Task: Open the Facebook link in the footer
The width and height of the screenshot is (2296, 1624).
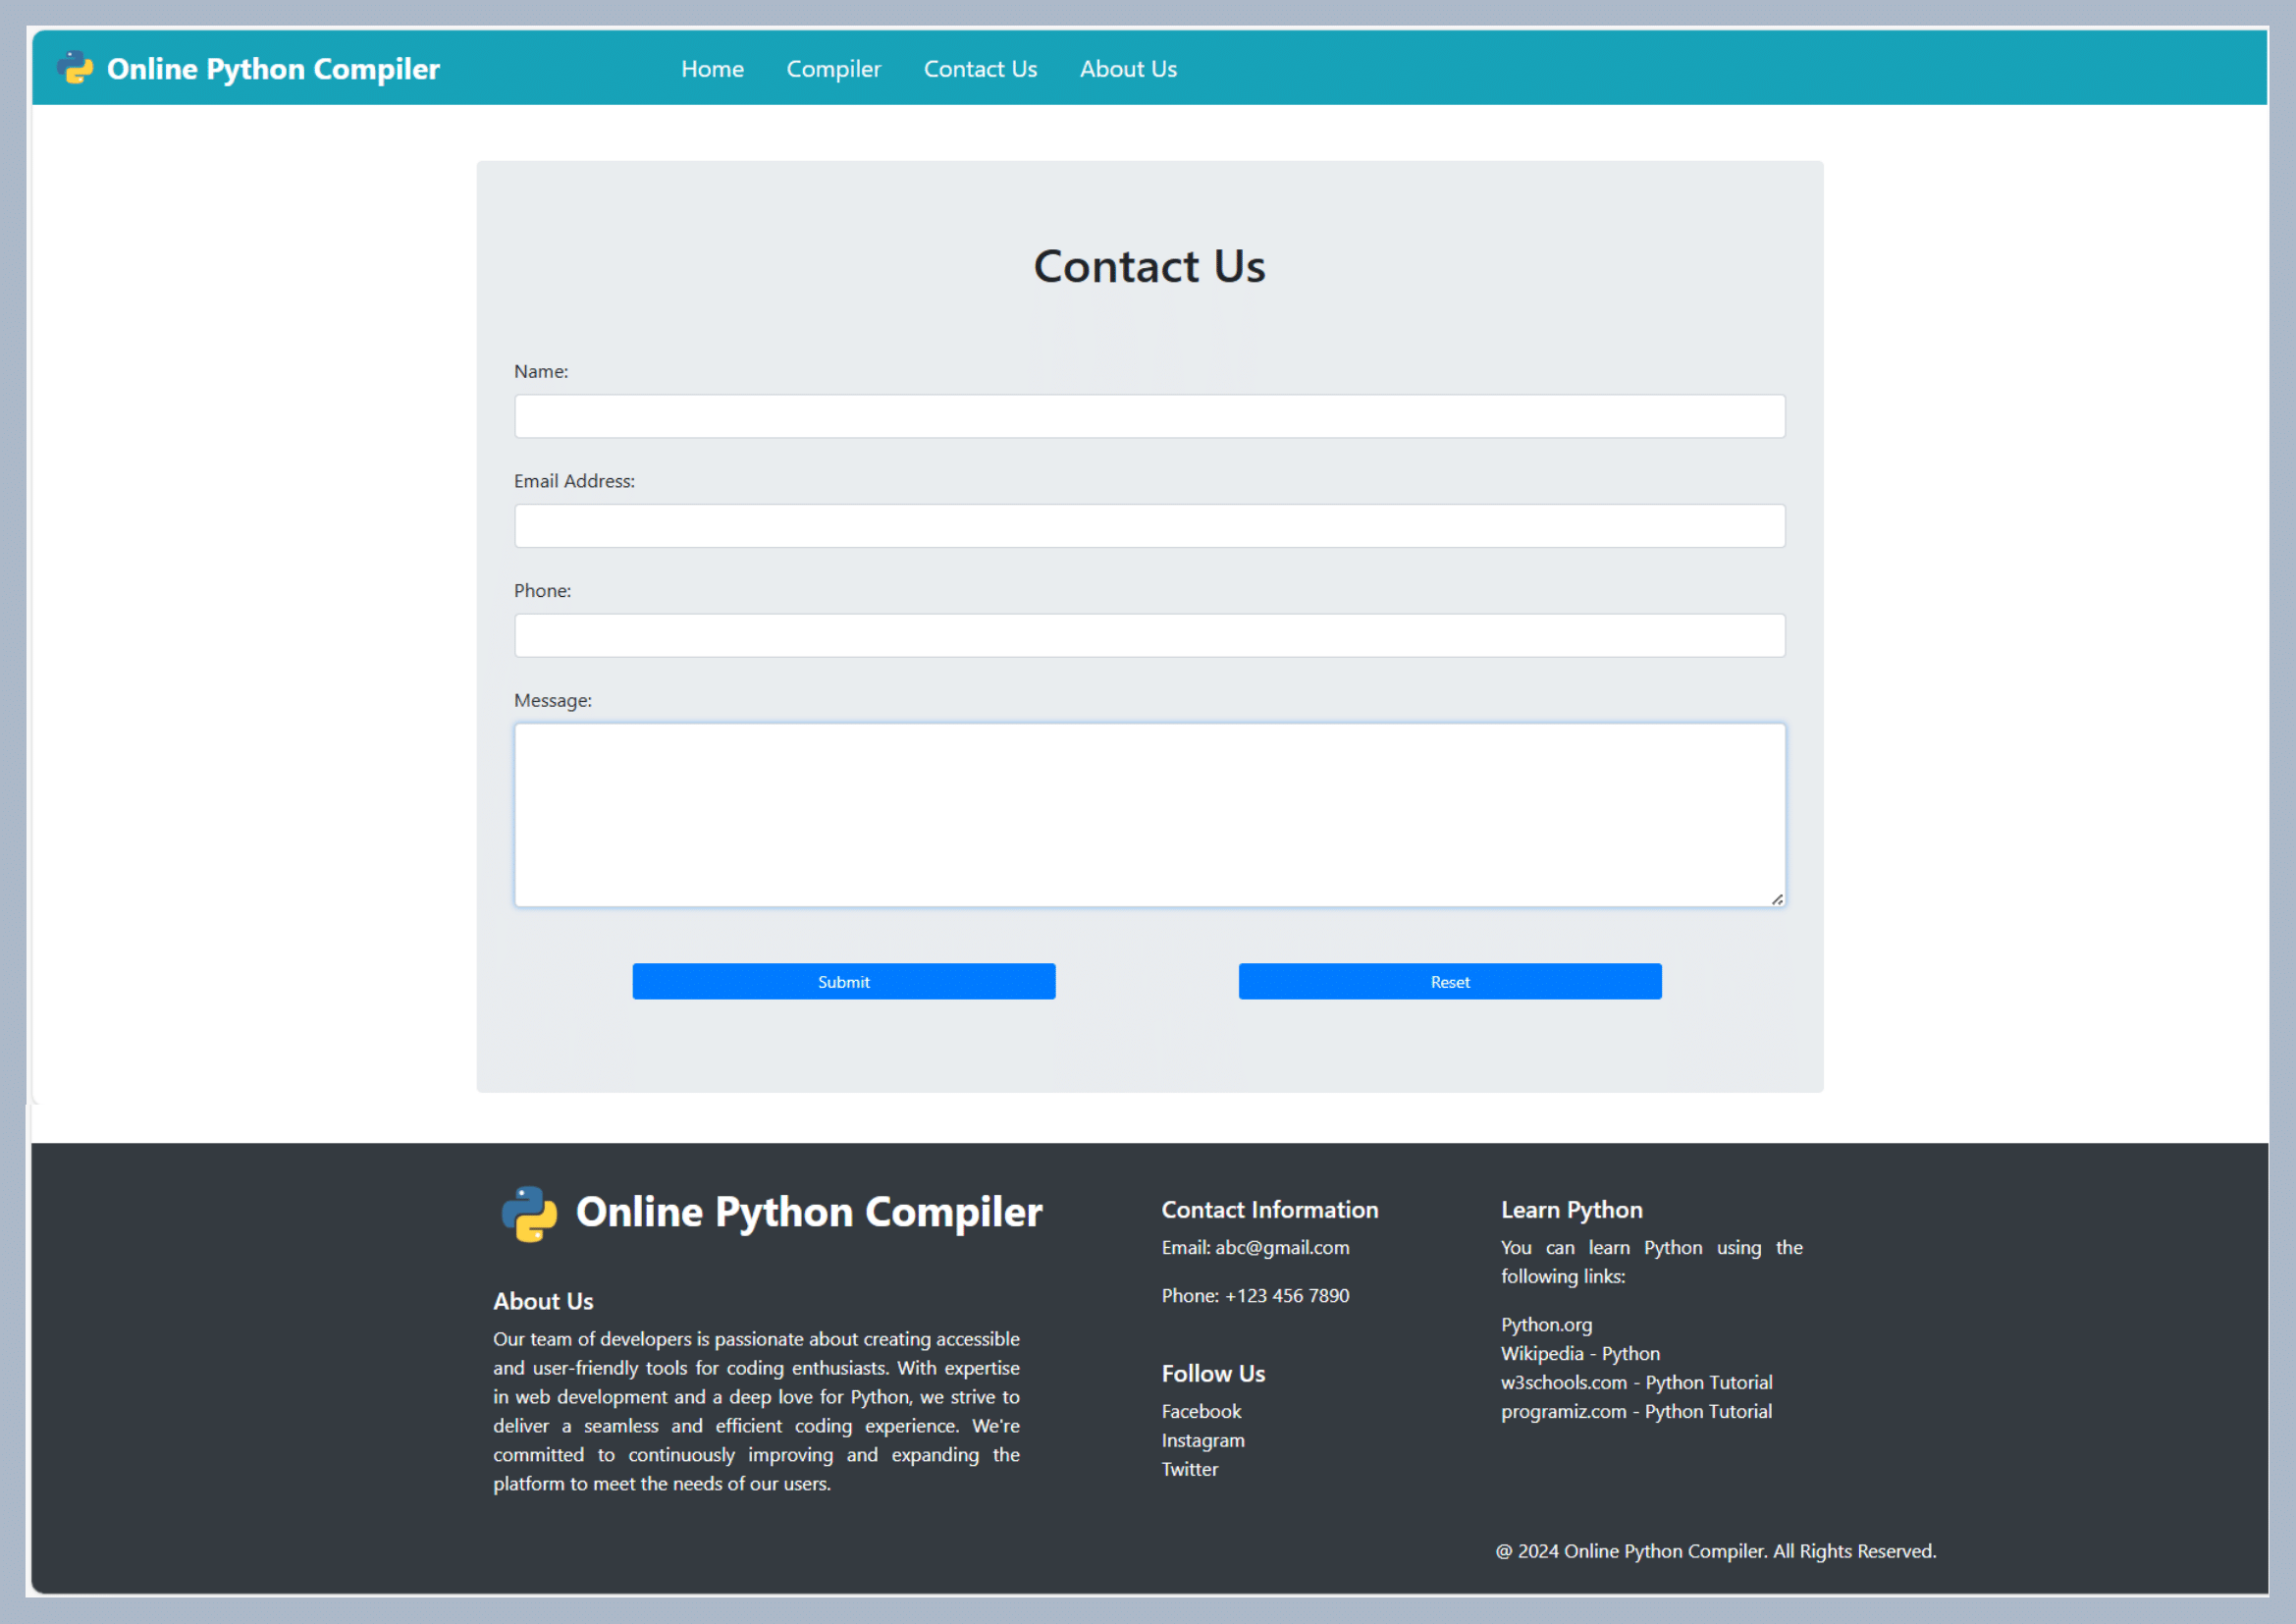Action: 1200,1411
